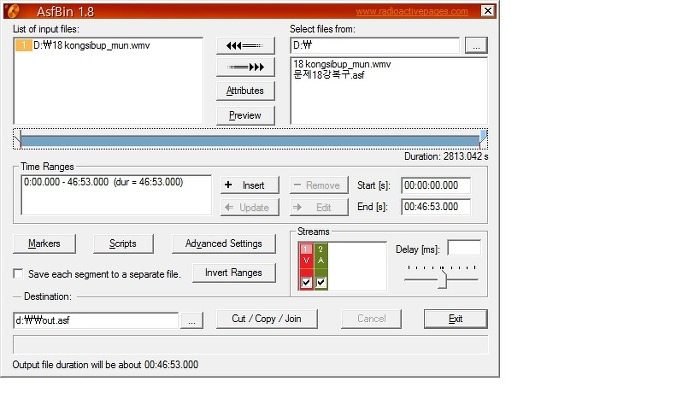Viewport: 700px width, 393px height.
Task: Click the add-to-list left triple arrow button
Action: coord(245,46)
